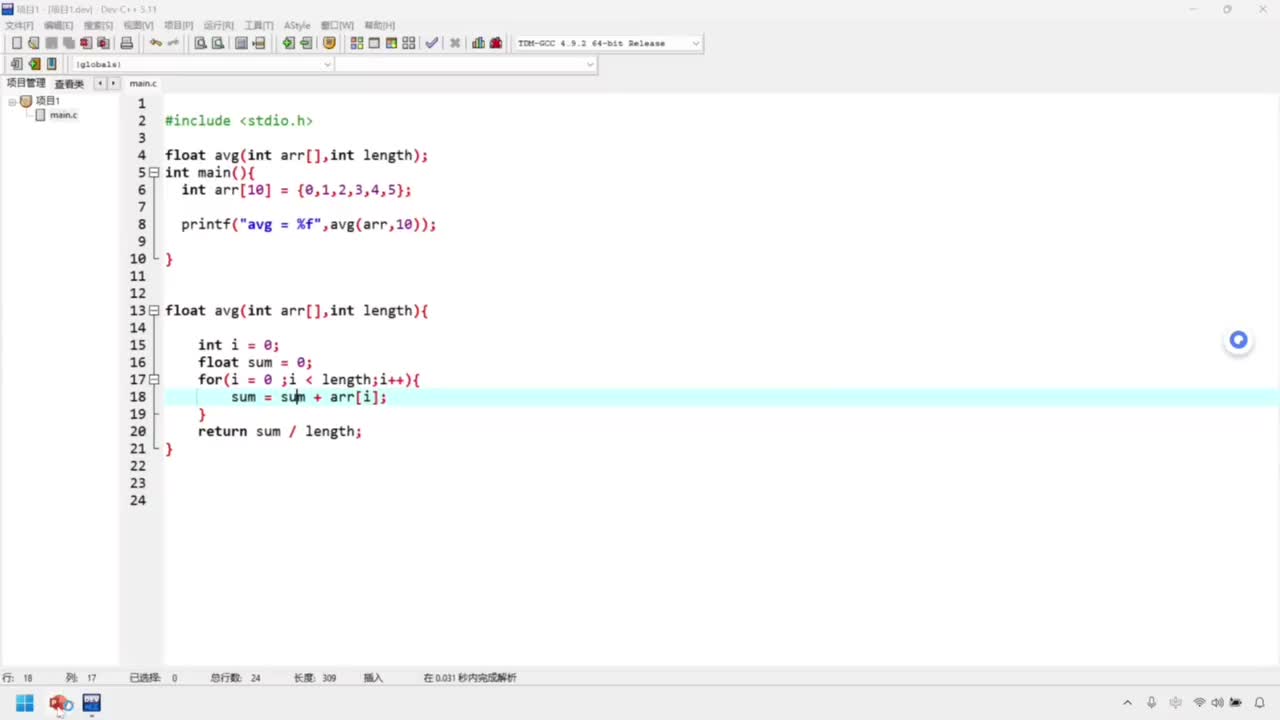This screenshot has width=1280, height=720.
Task: Switch to the 查看类 sidebar tab
Action: point(69,84)
